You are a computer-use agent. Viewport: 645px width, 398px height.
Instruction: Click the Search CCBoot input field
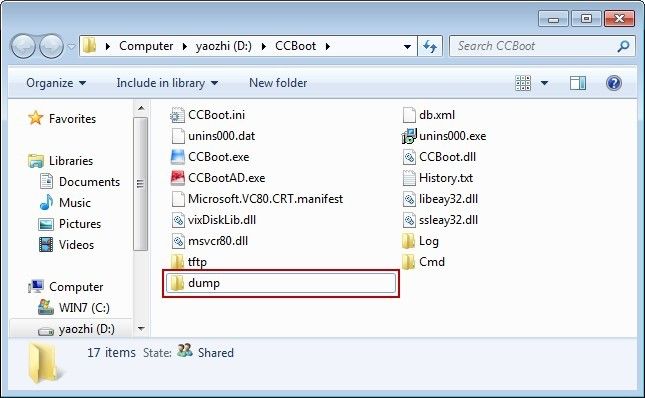[x=536, y=46]
